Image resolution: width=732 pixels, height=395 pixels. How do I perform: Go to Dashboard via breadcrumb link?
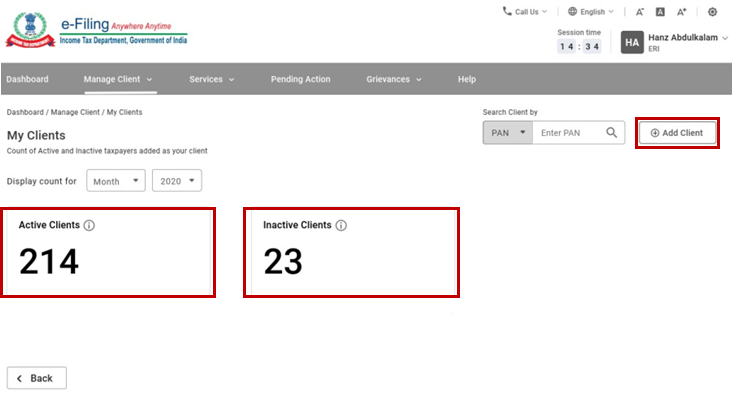point(25,112)
